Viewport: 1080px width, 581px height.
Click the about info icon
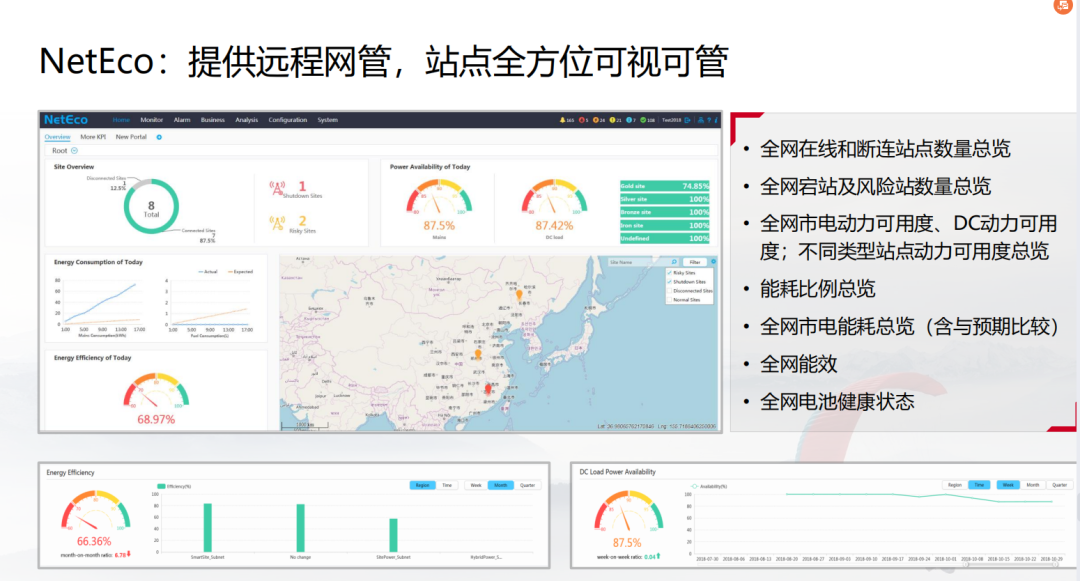tap(716, 120)
